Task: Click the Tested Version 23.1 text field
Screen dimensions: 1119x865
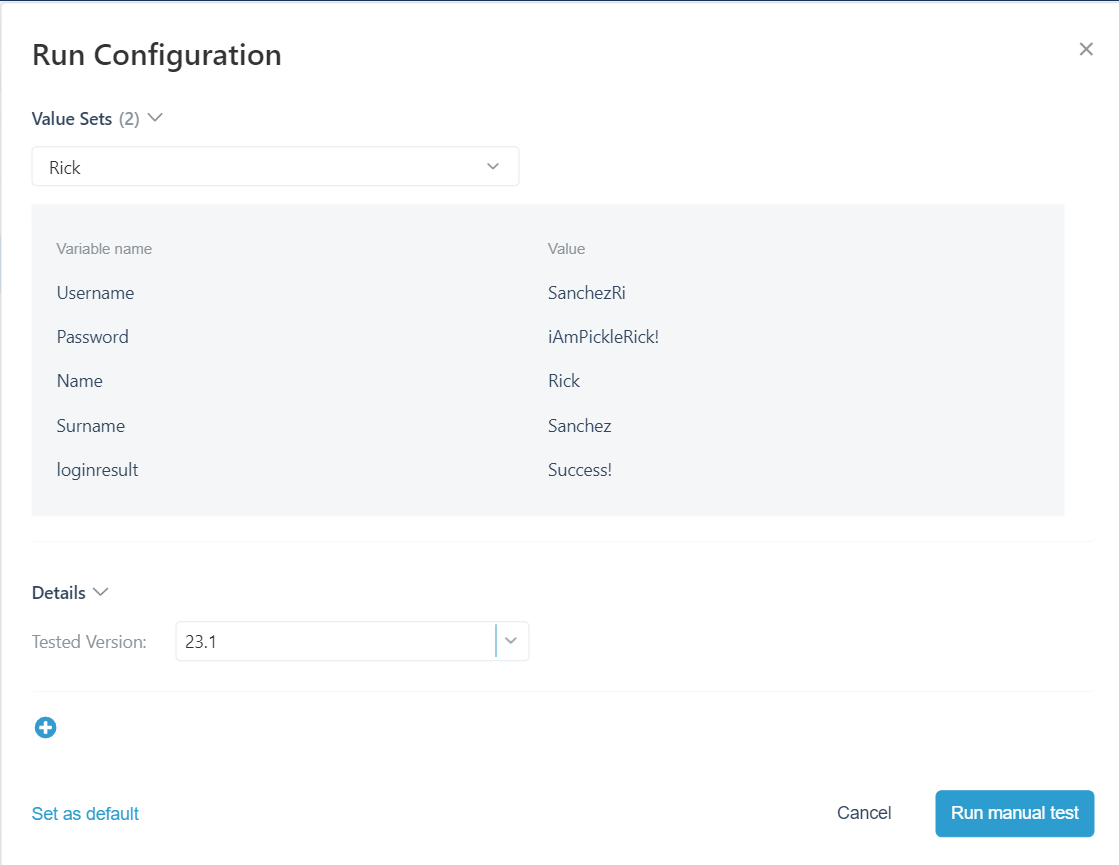Action: (x=335, y=642)
